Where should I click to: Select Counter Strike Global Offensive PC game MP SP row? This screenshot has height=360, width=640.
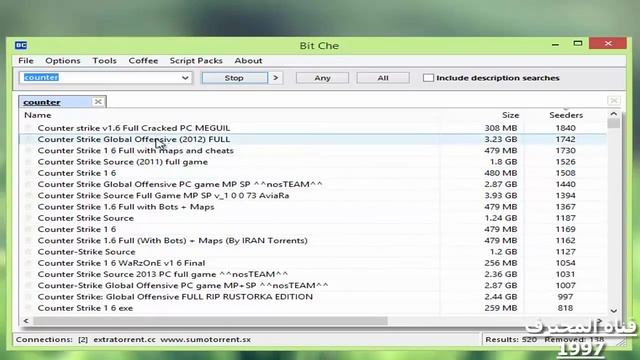313,184
